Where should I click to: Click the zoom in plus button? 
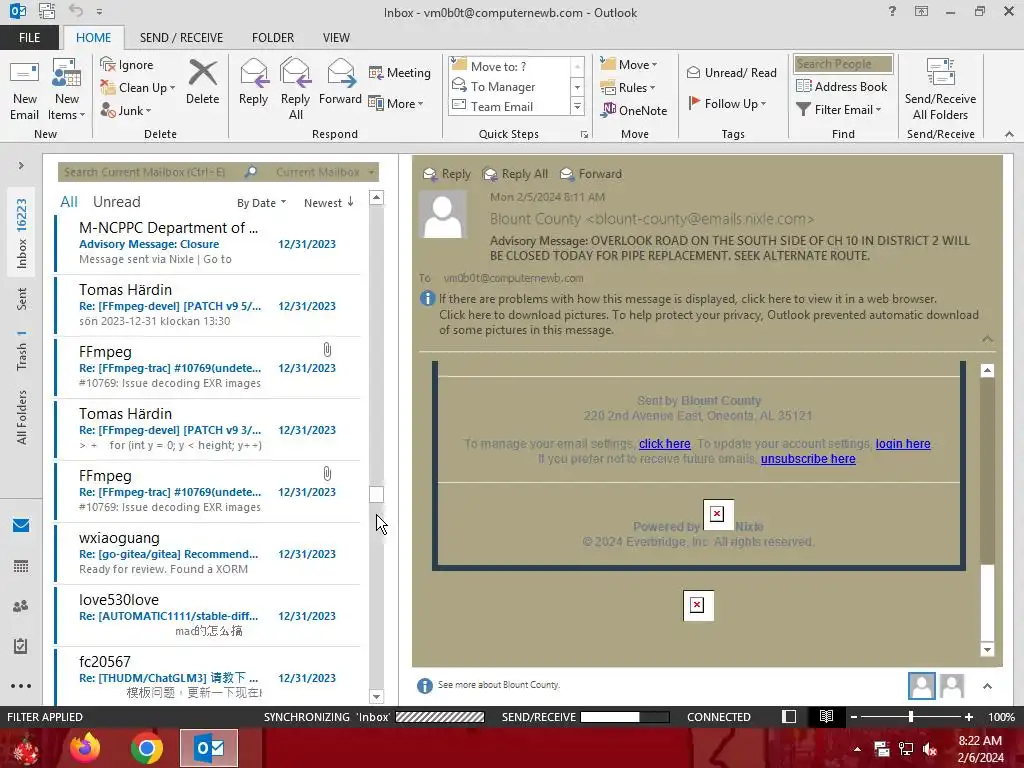[968, 717]
